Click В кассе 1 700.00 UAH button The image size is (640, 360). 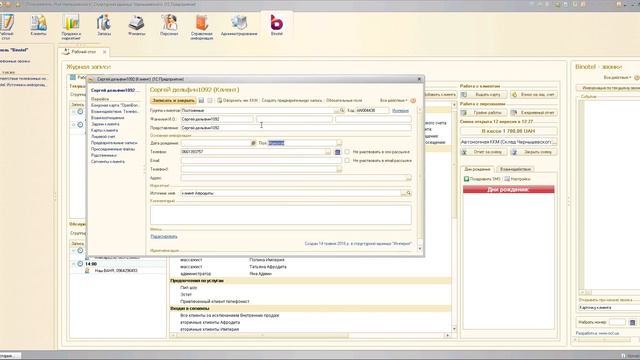tap(509, 131)
